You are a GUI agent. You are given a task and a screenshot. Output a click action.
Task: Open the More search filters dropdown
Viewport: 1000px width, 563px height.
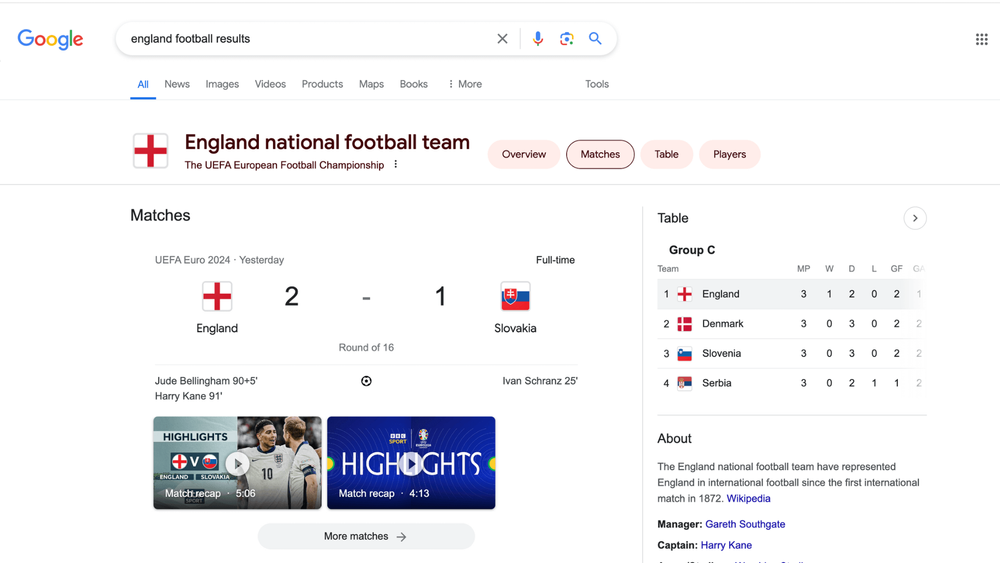[x=465, y=84]
